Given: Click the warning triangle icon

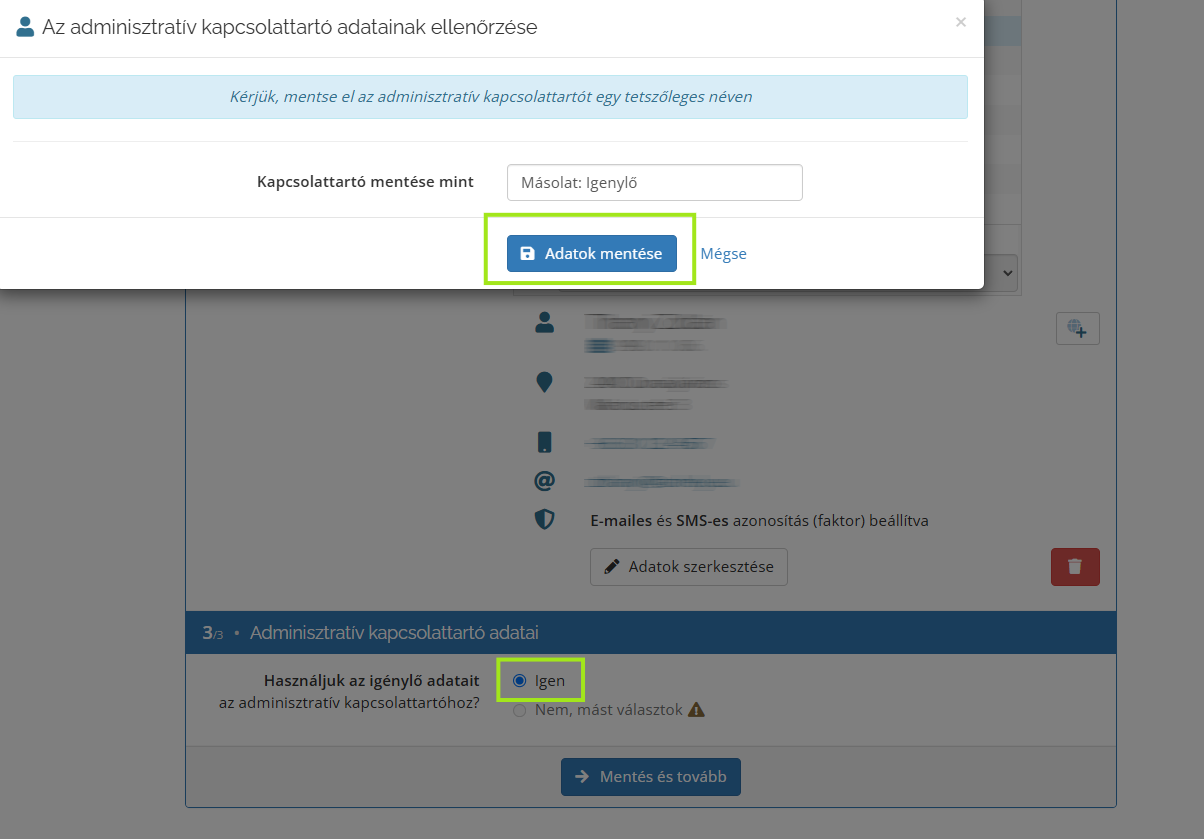Looking at the screenshot, I should (x=697, y=710).
